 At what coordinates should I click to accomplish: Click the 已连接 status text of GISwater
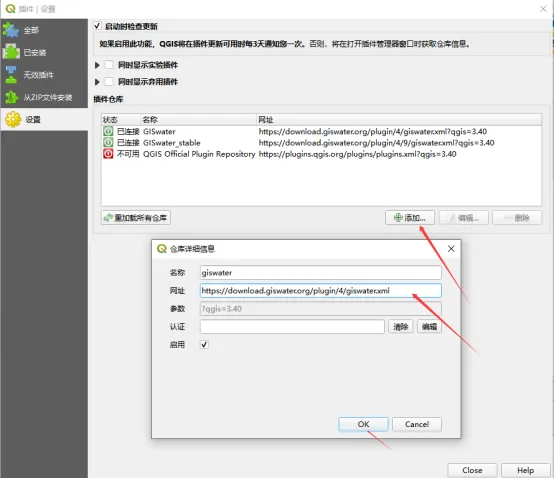[x=128, y=131]
